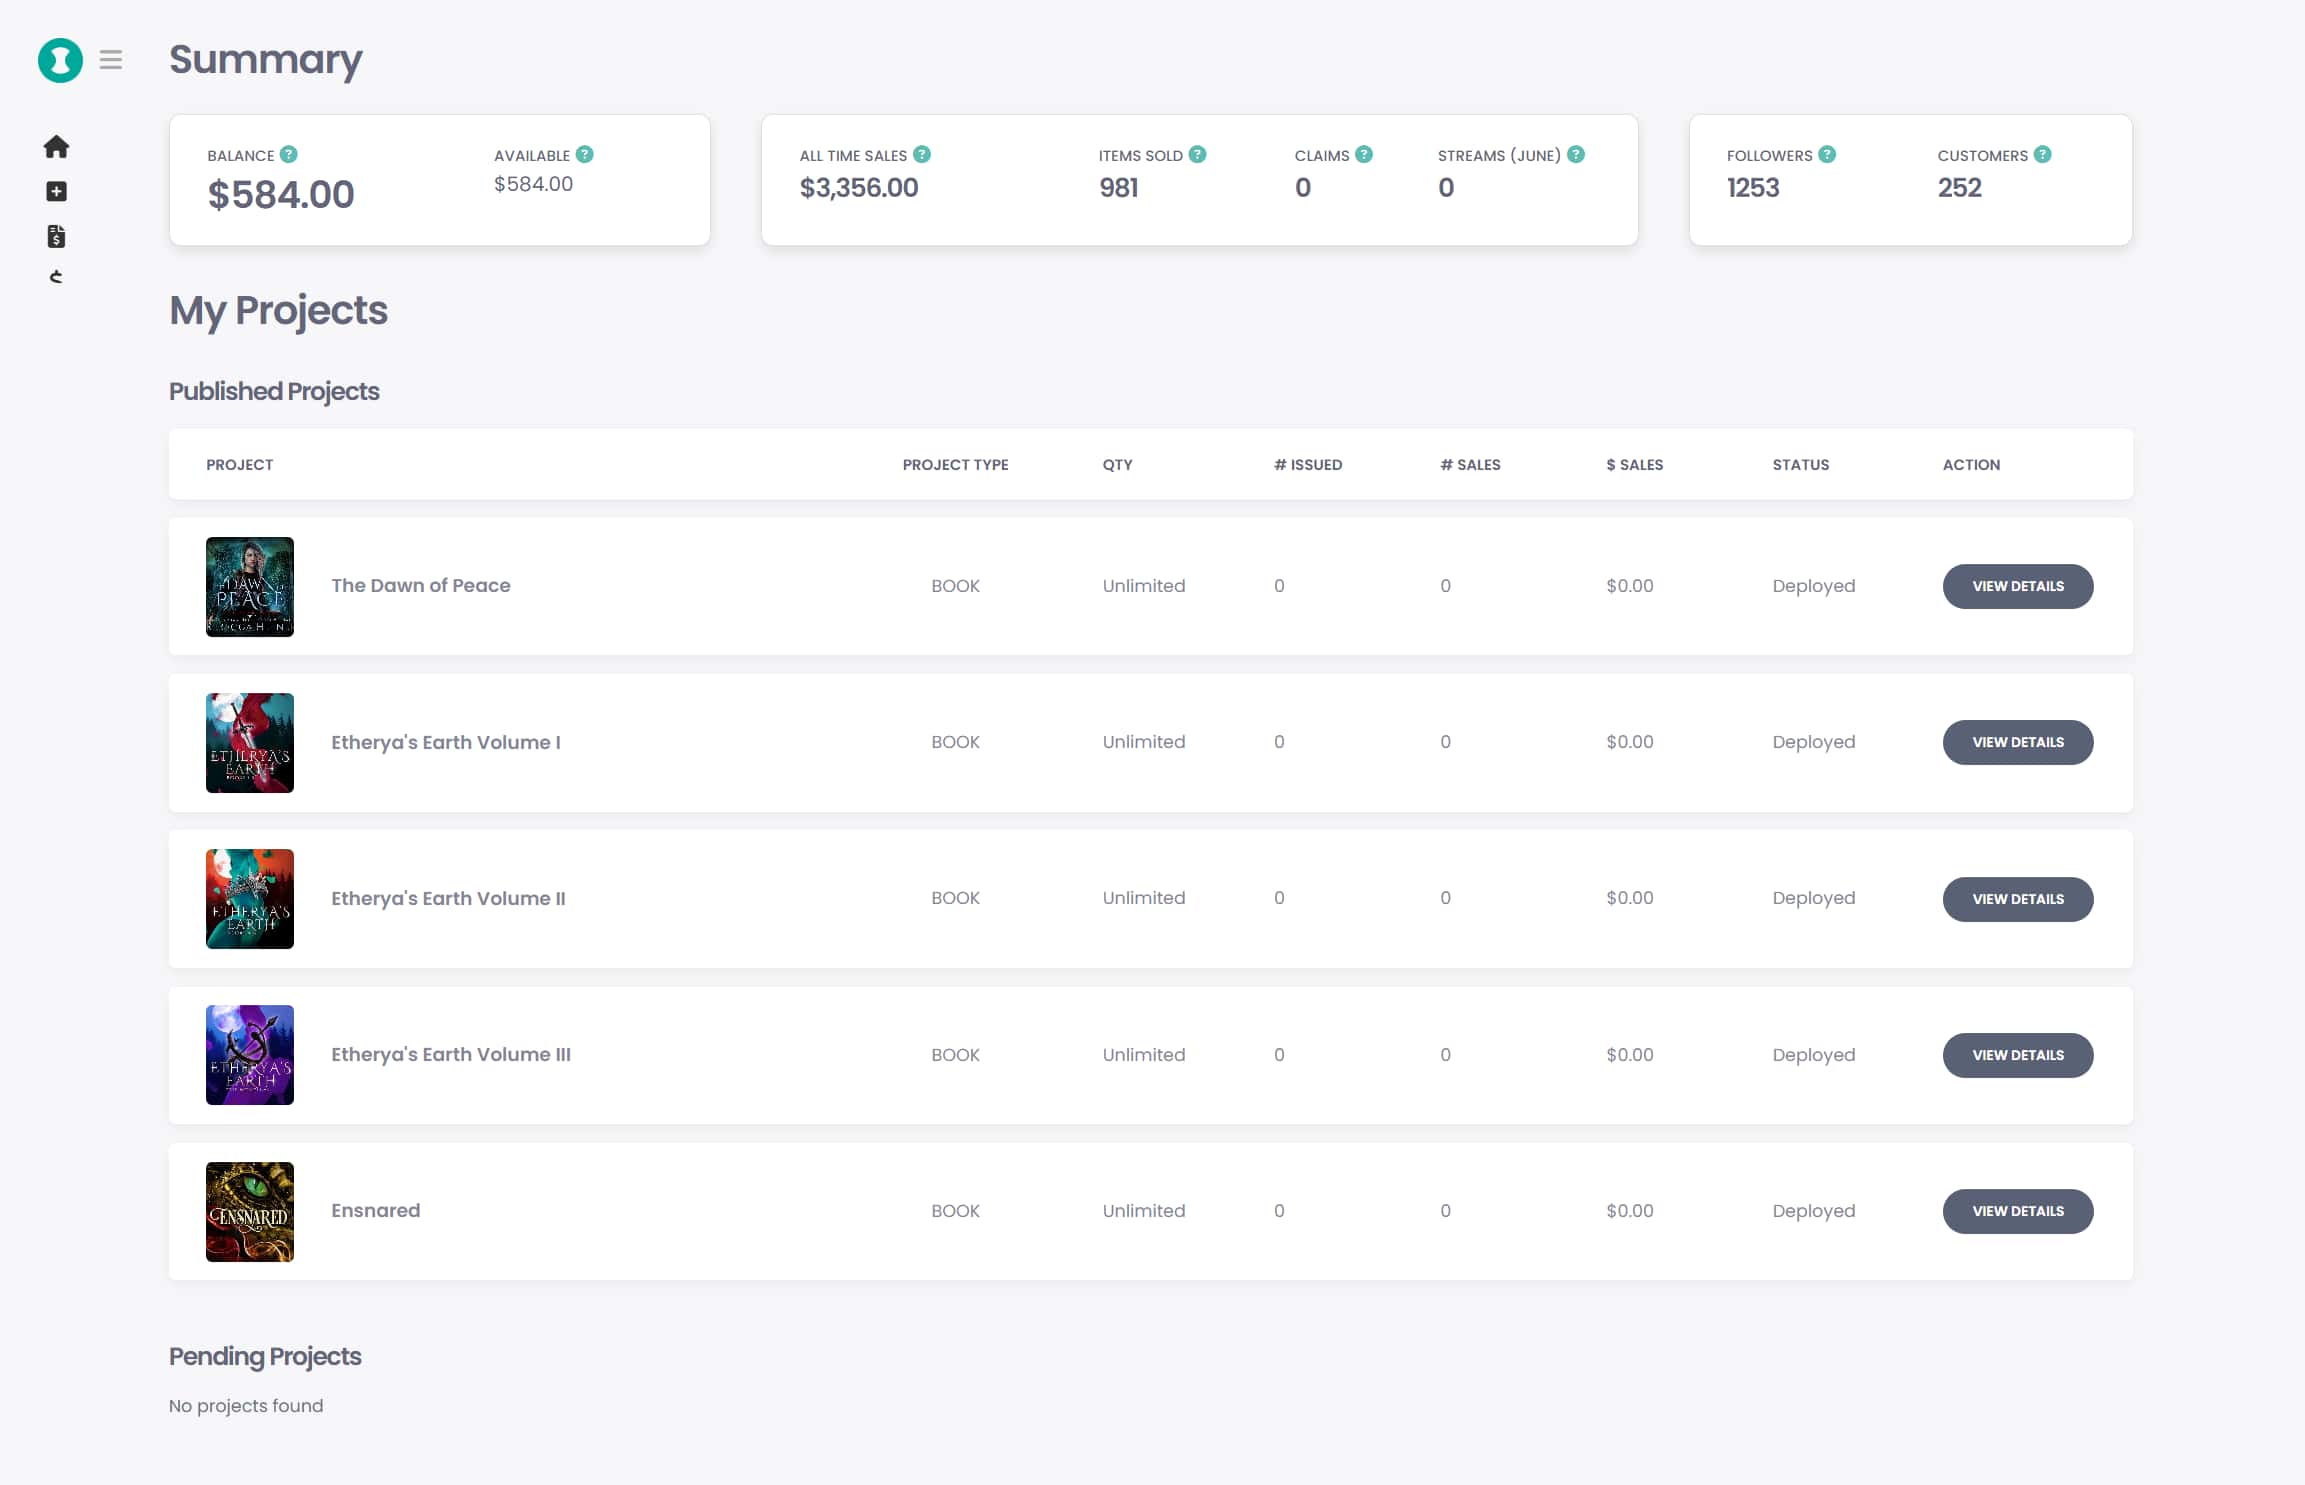
Task: View details for Ensnared
Action: 2018,1211
